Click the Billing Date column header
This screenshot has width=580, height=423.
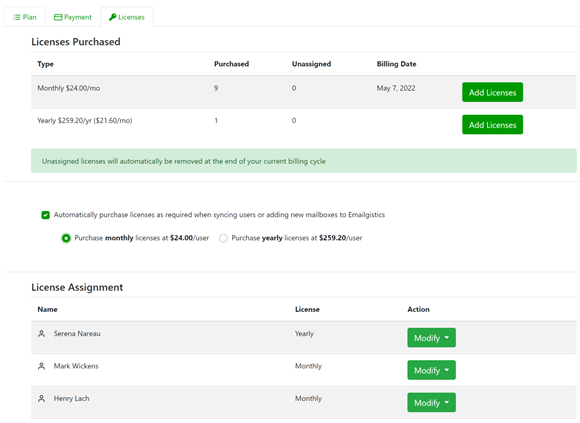tap(396, 64)
